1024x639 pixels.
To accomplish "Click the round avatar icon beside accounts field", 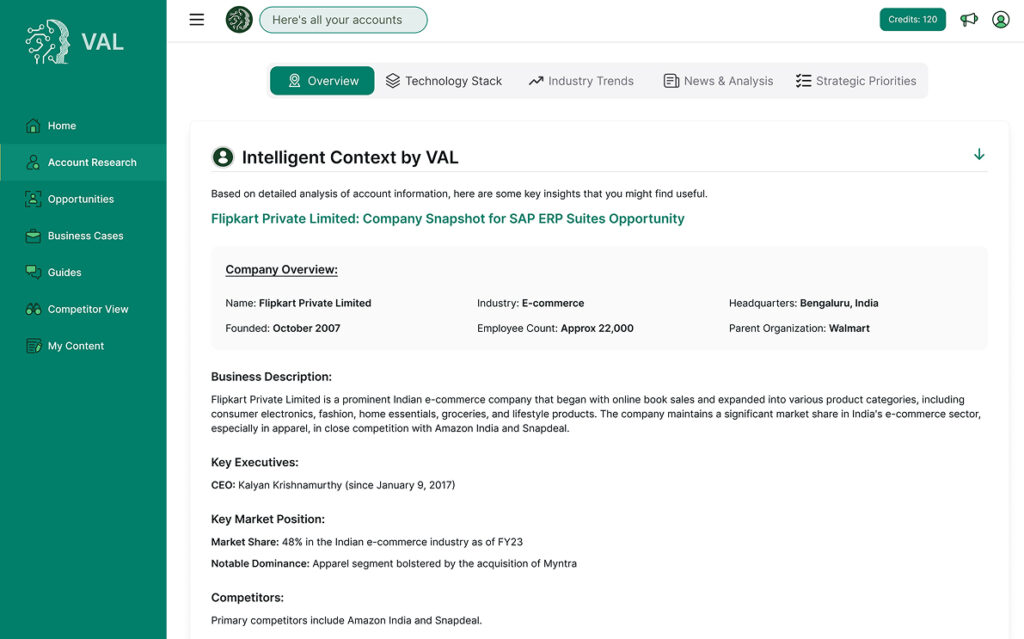I will [239, 20].
